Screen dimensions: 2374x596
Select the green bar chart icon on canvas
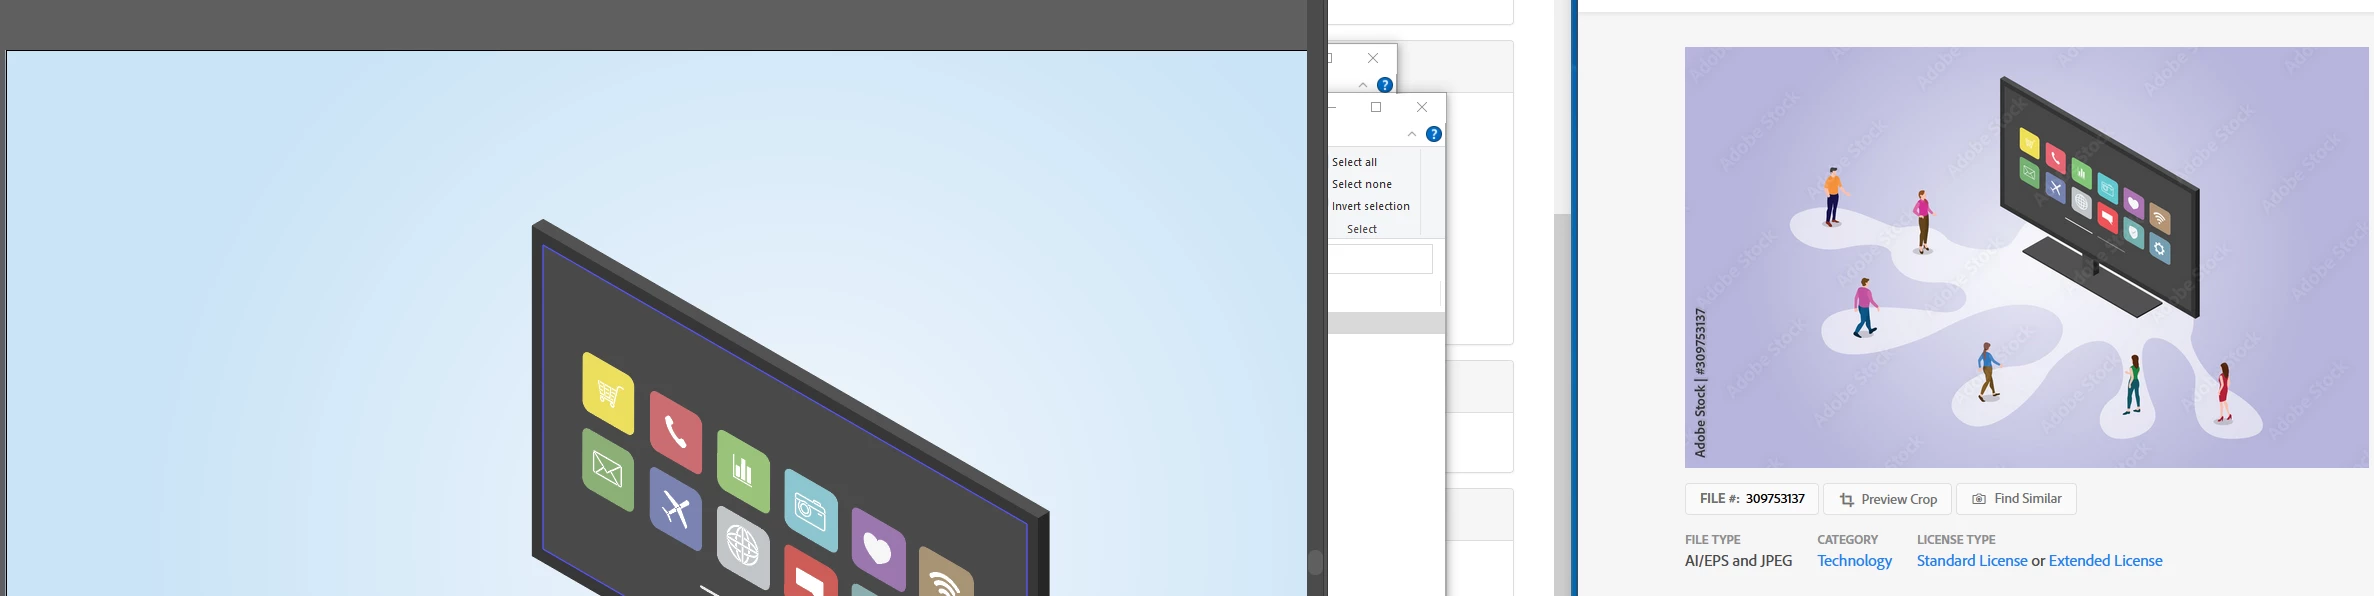click(743, 471)
